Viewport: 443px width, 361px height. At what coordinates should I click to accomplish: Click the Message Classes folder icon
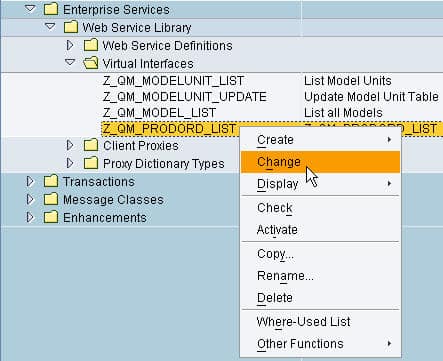pos(51,199)
